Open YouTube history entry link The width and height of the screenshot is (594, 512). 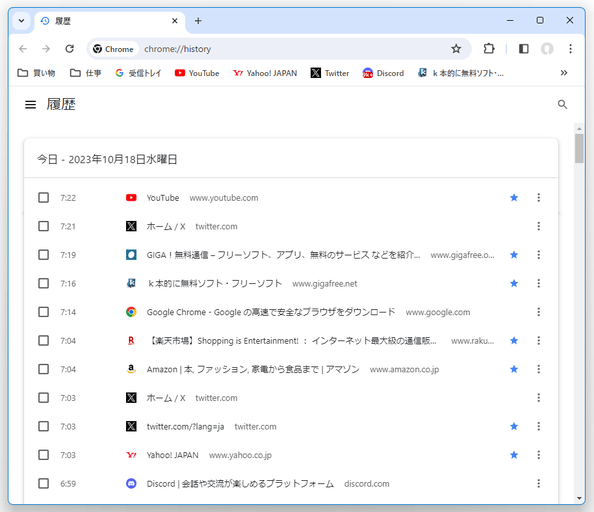pos(163,198)
